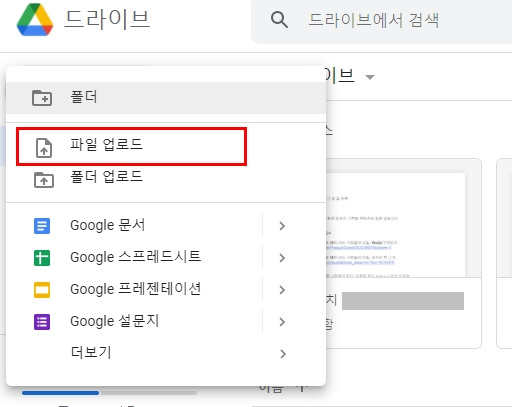Click the purple Google Forms icon
Image resolution: width=512 pixels, height=407 pixels.
click(x=42, y=322)
